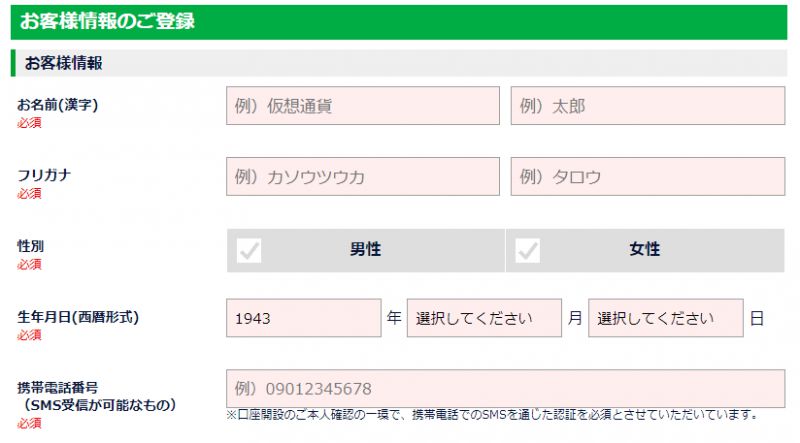Click the 生年月日(西暦形式) label
Image resolution: width=800 pixels, height=443 pixels.
[78, 317]
